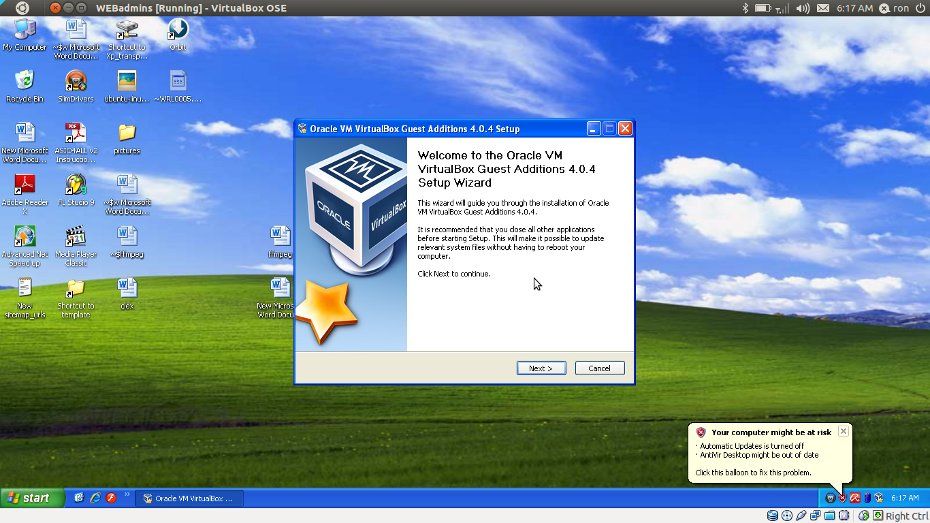Select the ocx Word document icon
This screenshot has width=930, height=523.
(x=127, y=294)
